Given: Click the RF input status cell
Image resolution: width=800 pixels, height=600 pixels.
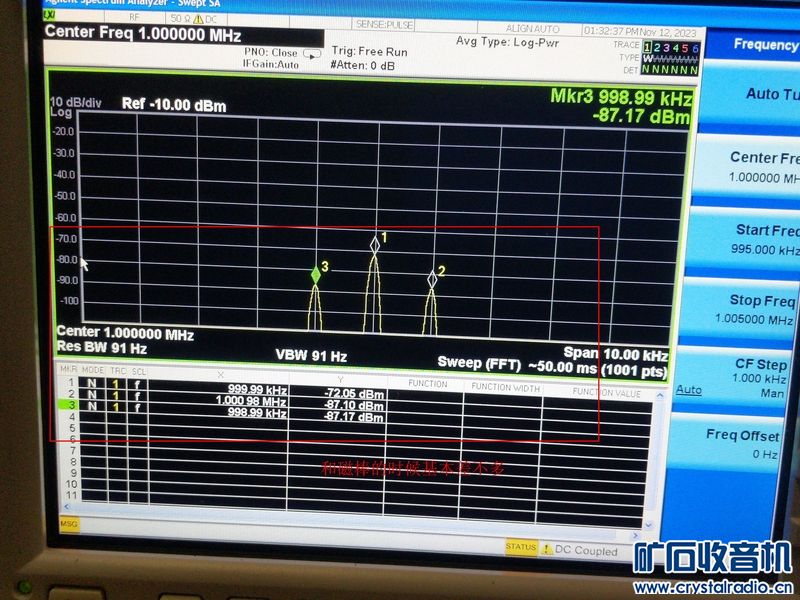Looking at the screenshot, I should click(x=134, y=17).
